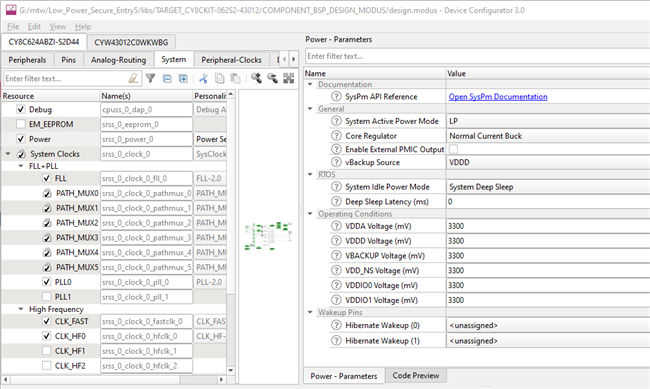The image size is (650, 389).
Task: Open the File menu
Action: tap(13, 27)
